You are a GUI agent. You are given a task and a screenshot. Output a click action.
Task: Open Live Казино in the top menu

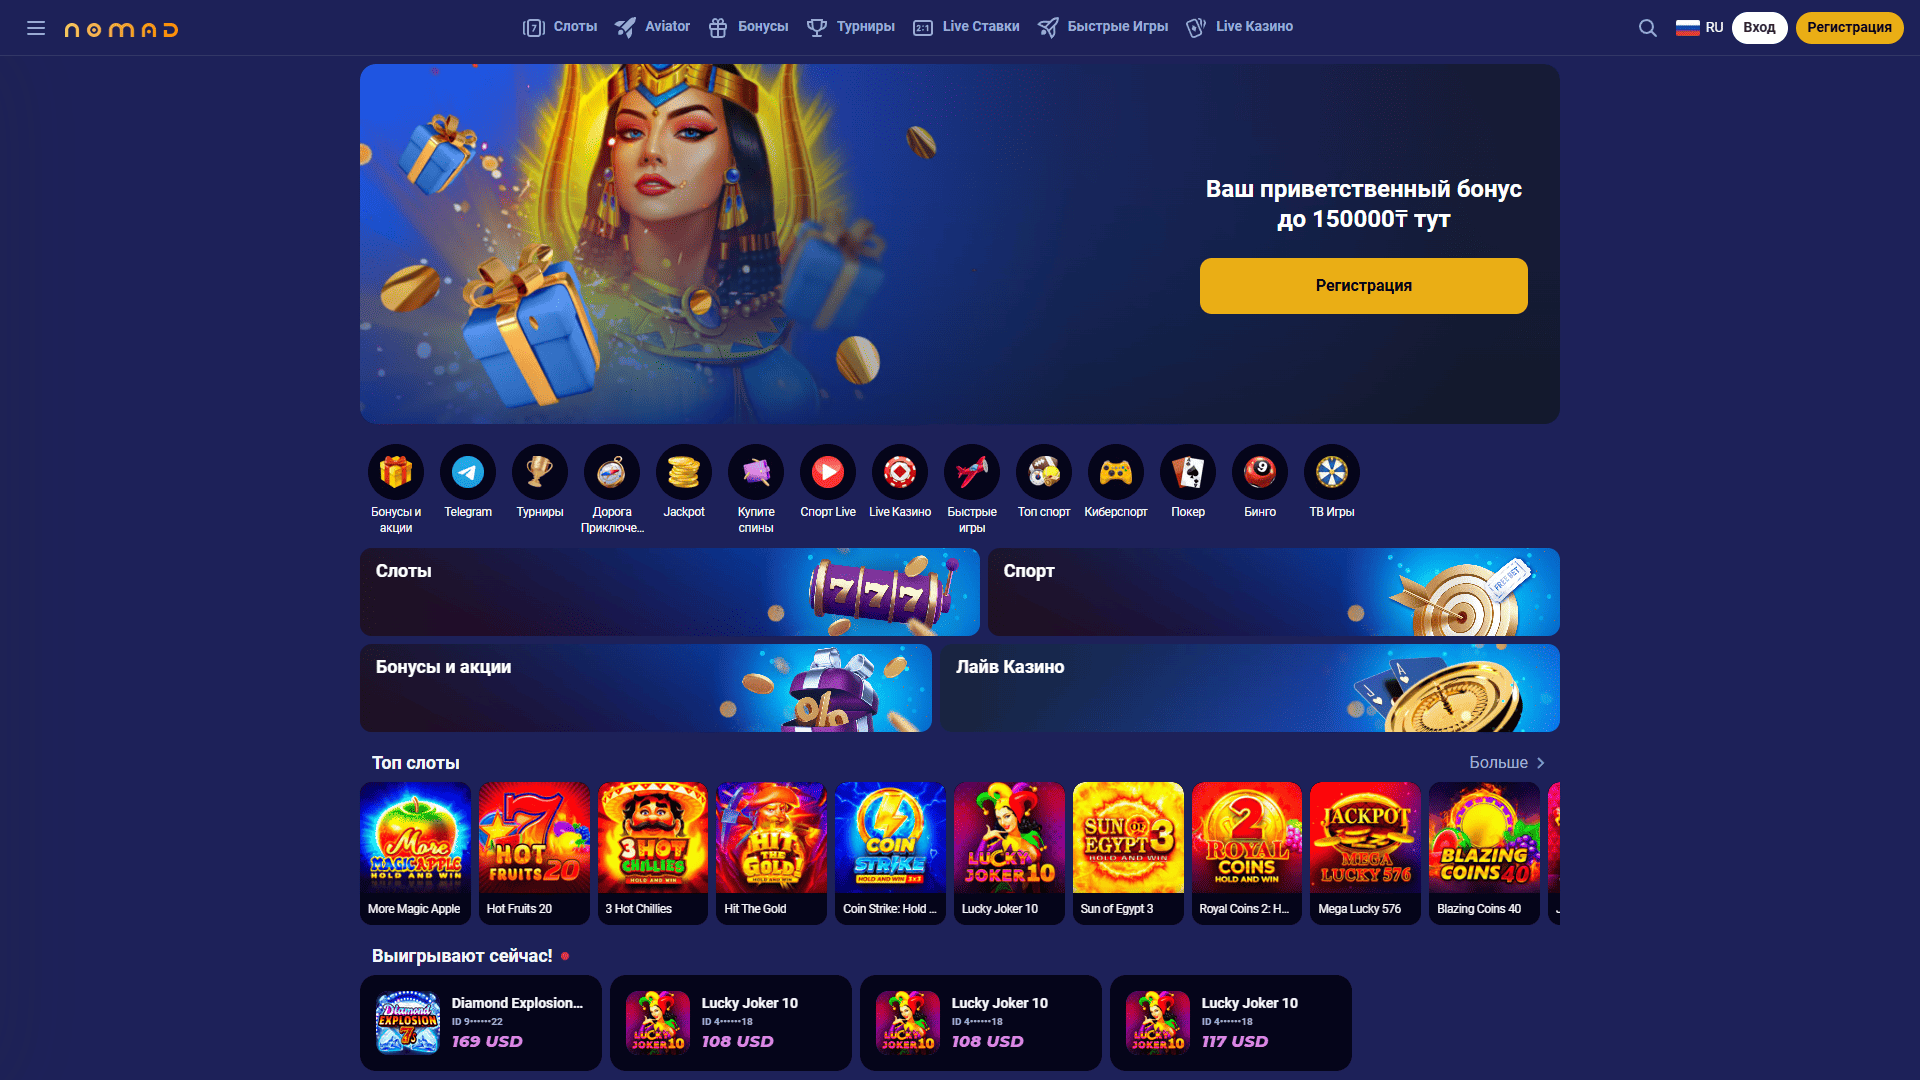tap(1239, 27)
